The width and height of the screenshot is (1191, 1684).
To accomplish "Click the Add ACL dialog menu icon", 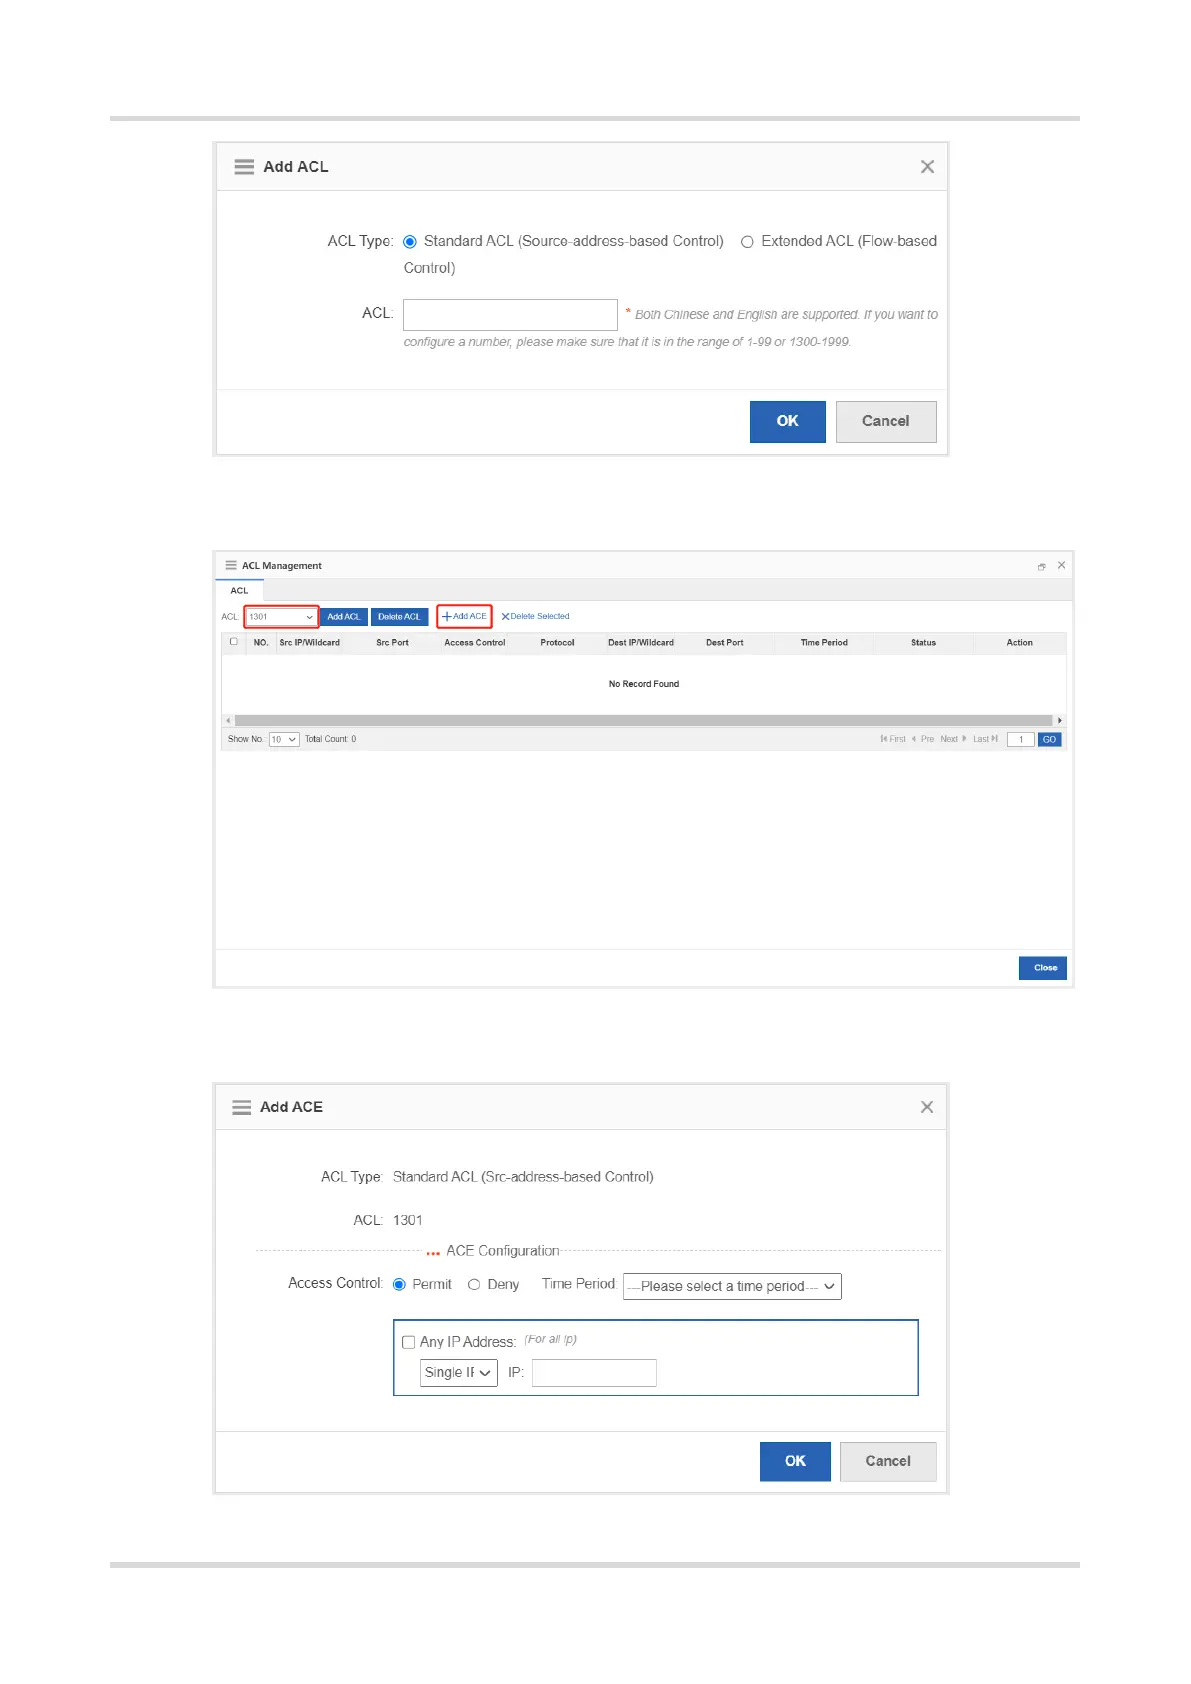I will coord(244,167).
